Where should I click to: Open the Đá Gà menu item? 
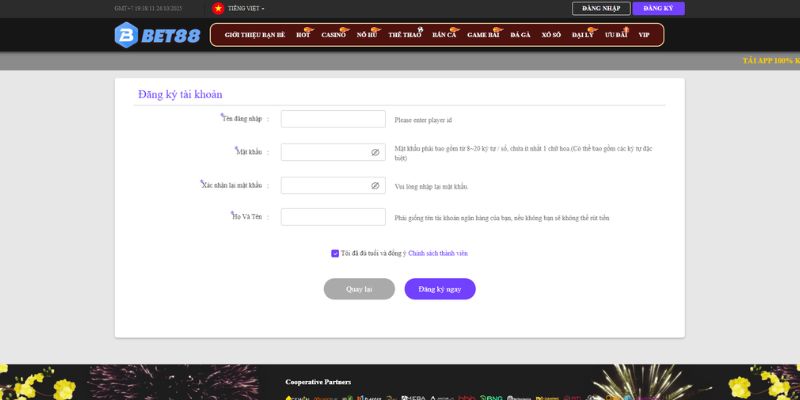point(520,35)
